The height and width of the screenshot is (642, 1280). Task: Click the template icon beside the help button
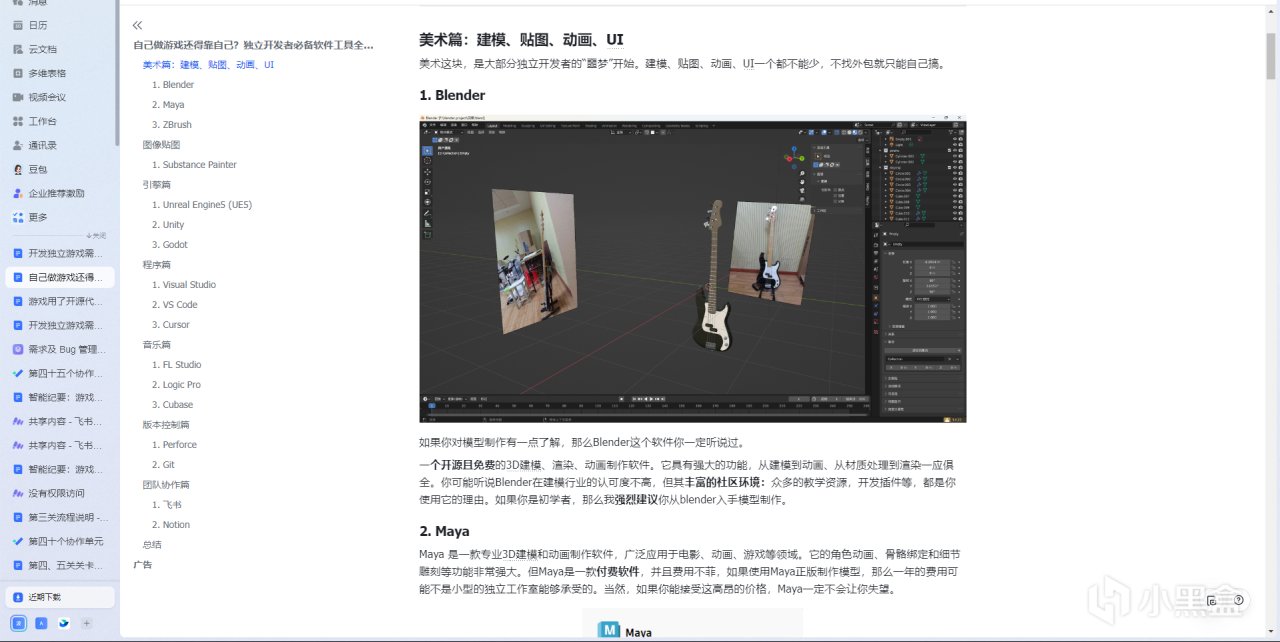click(x=1212, y=601)
